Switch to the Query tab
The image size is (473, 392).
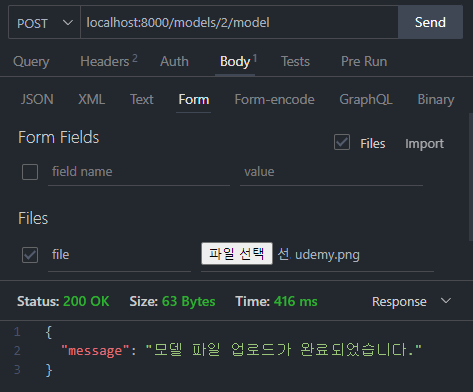31,61
